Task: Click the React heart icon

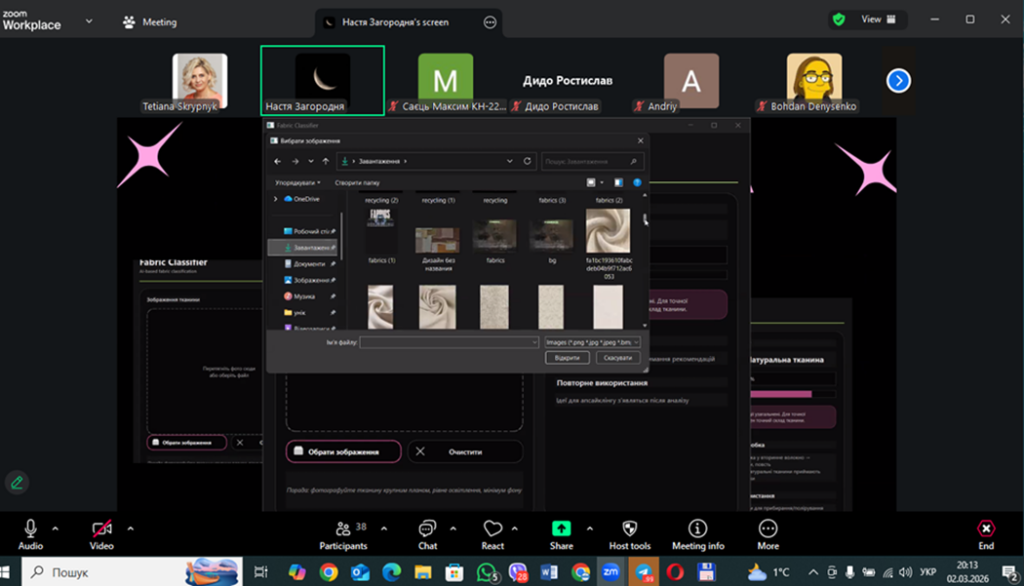Action: (492, 530)
